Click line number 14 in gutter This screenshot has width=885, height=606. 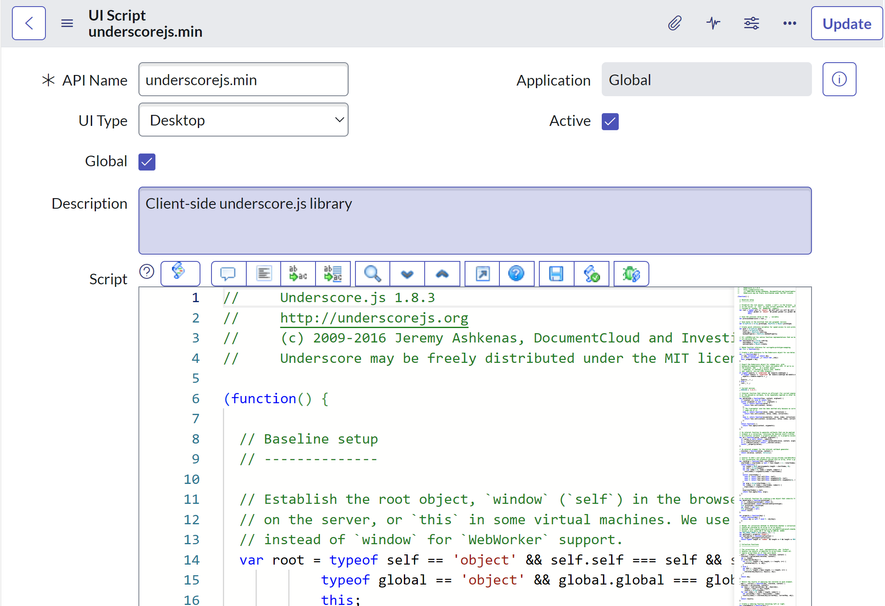pyautogui.click(x=191, y=560)
